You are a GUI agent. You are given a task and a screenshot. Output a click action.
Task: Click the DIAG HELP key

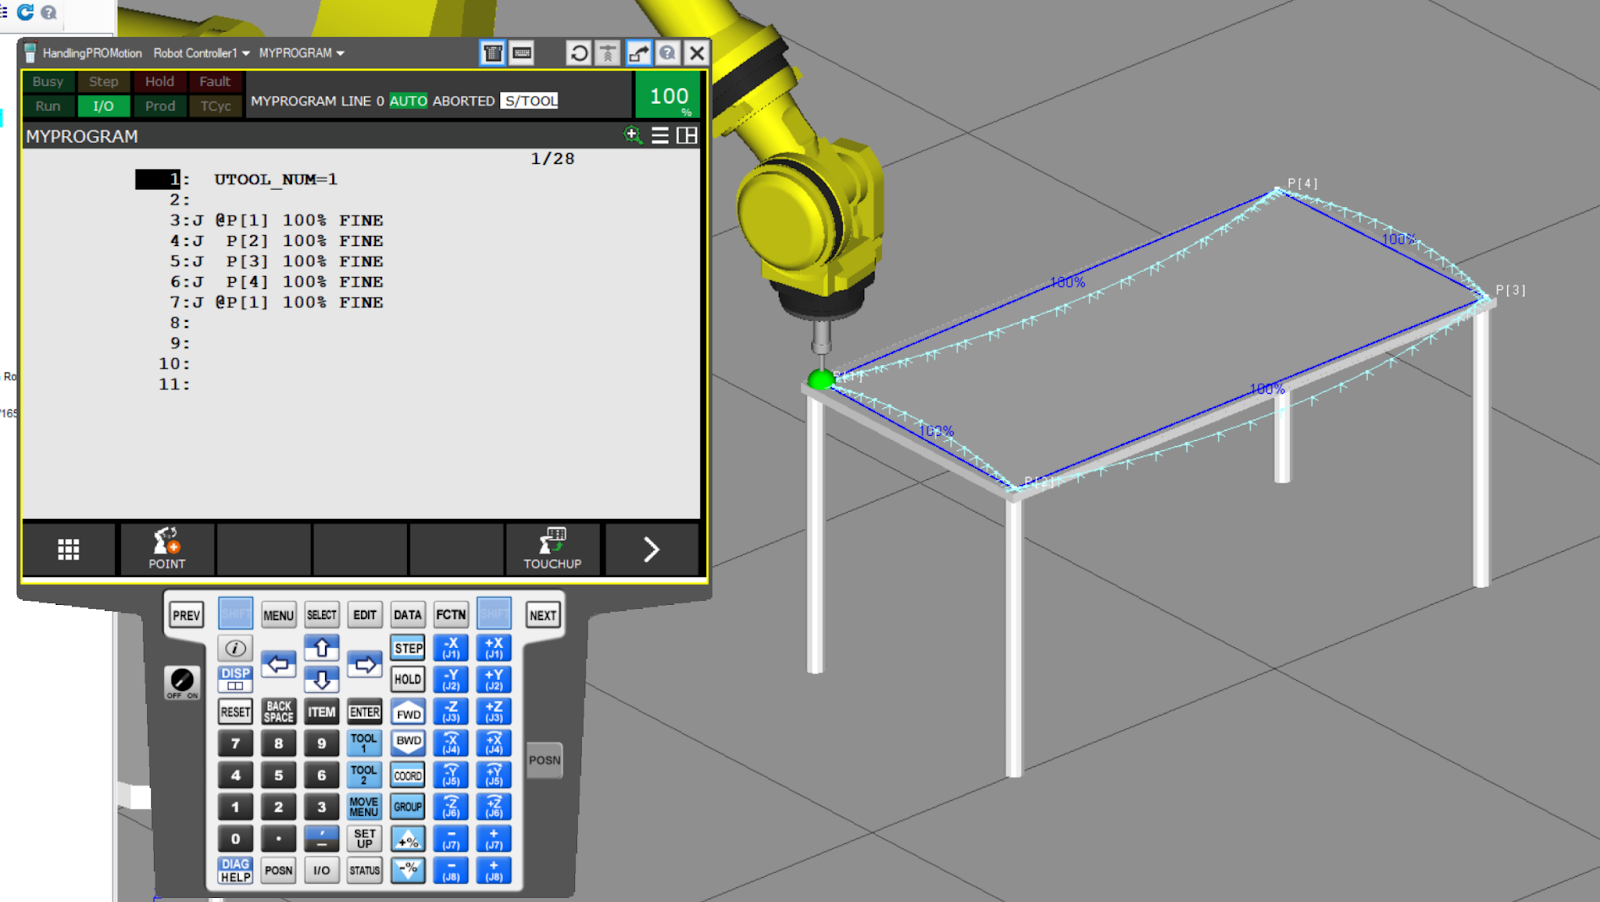(235, 870)
